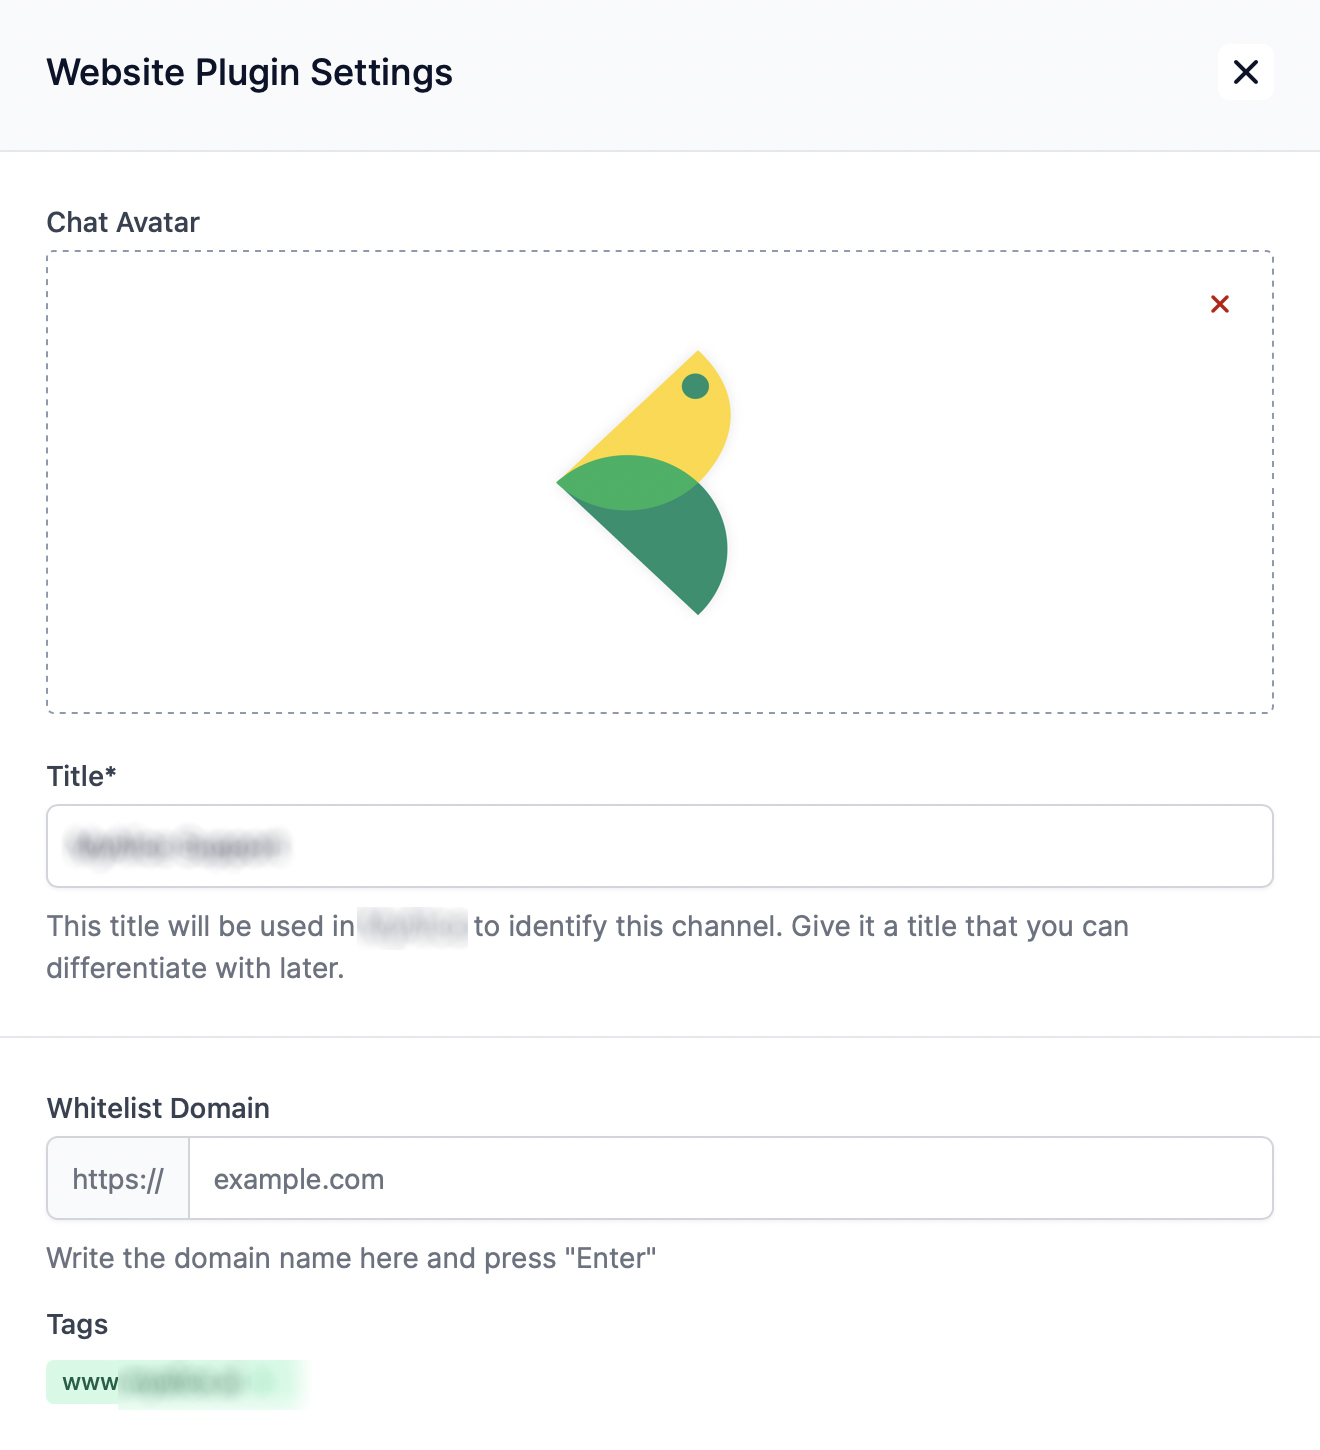The width and height of the screenshot is (1320, 1450).
Task: Click the Title* field label
Action: (x=82, y=776)
